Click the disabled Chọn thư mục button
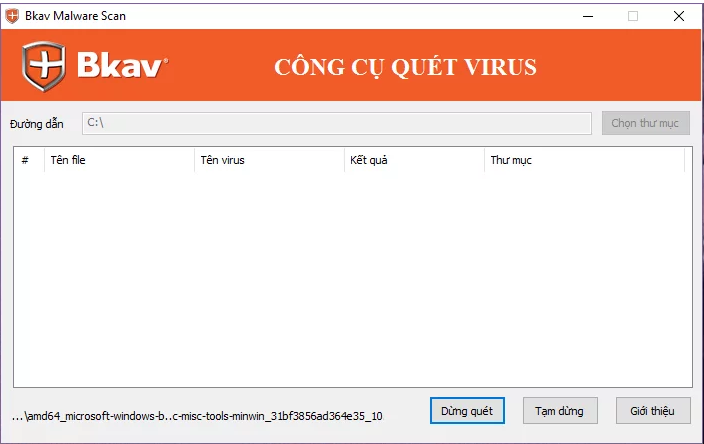Image resolution: width=704 pixels, height=444 pixels. point(646,123)
